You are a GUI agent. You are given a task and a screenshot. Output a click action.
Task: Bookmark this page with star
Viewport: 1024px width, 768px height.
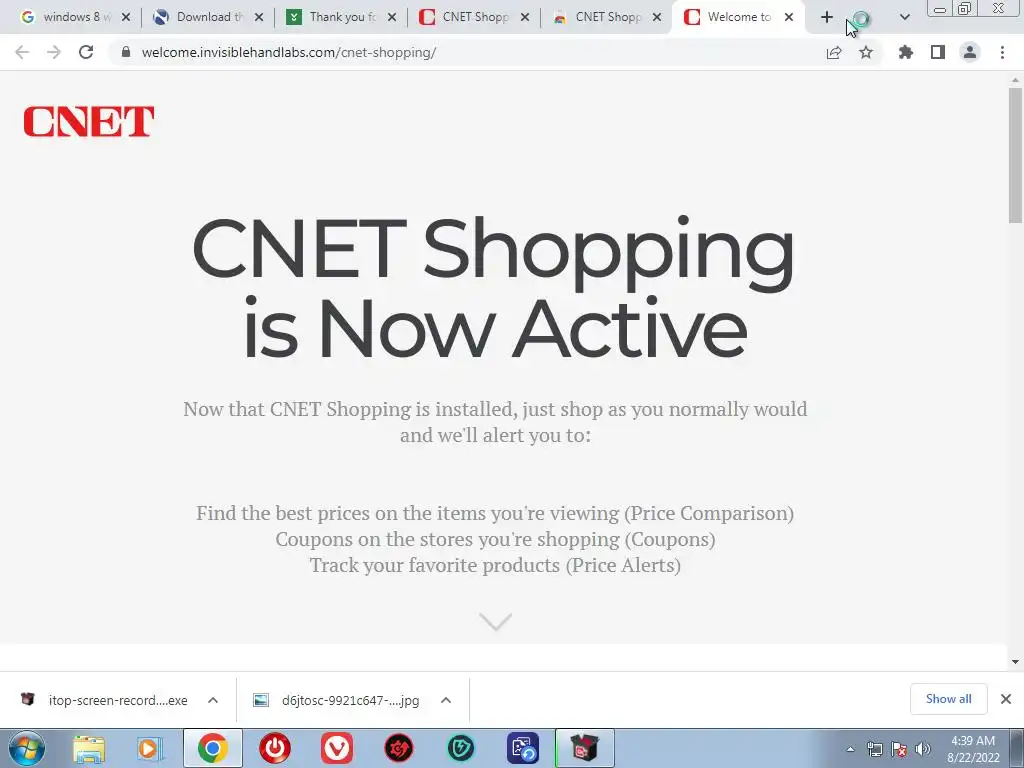pos(866,52)
